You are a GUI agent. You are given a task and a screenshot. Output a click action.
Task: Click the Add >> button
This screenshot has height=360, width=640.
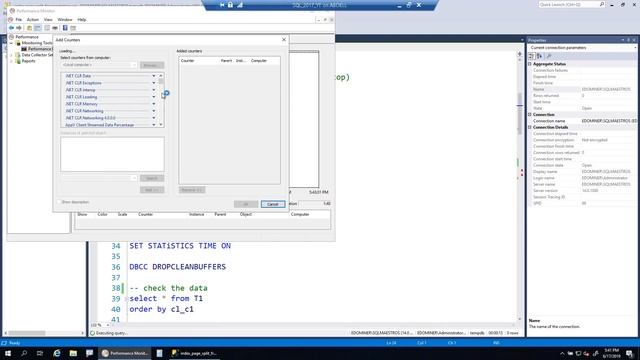point(152,190)
